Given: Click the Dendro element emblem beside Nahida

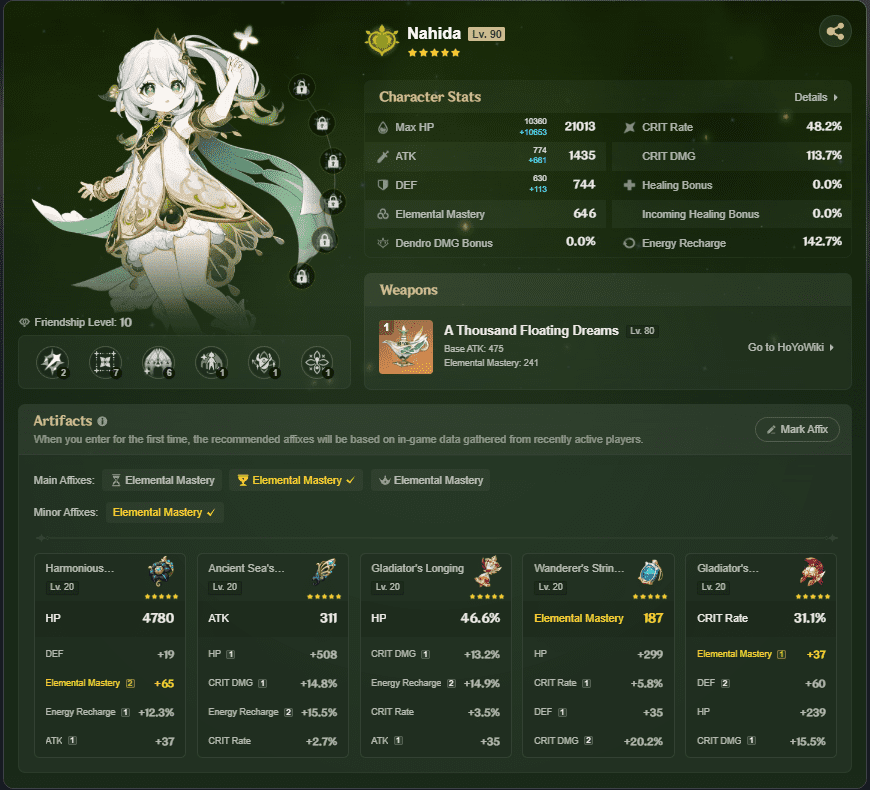Looking at the screenshot, I should [381, 39].
